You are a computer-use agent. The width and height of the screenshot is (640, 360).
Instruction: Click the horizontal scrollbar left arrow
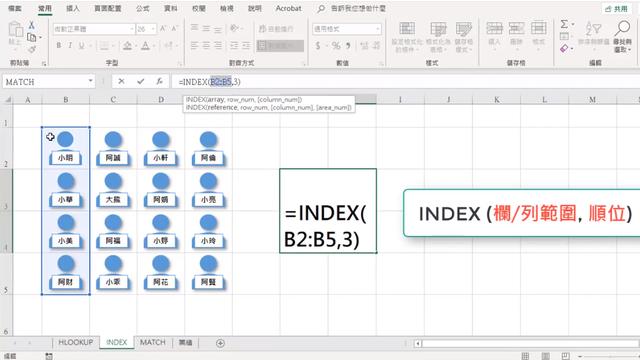click(x=418, y=343)
